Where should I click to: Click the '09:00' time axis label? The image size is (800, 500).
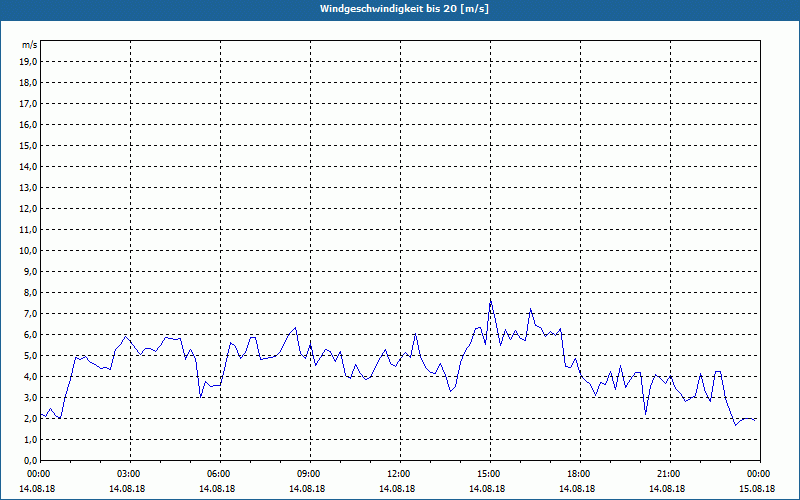(x=310, y=474)
